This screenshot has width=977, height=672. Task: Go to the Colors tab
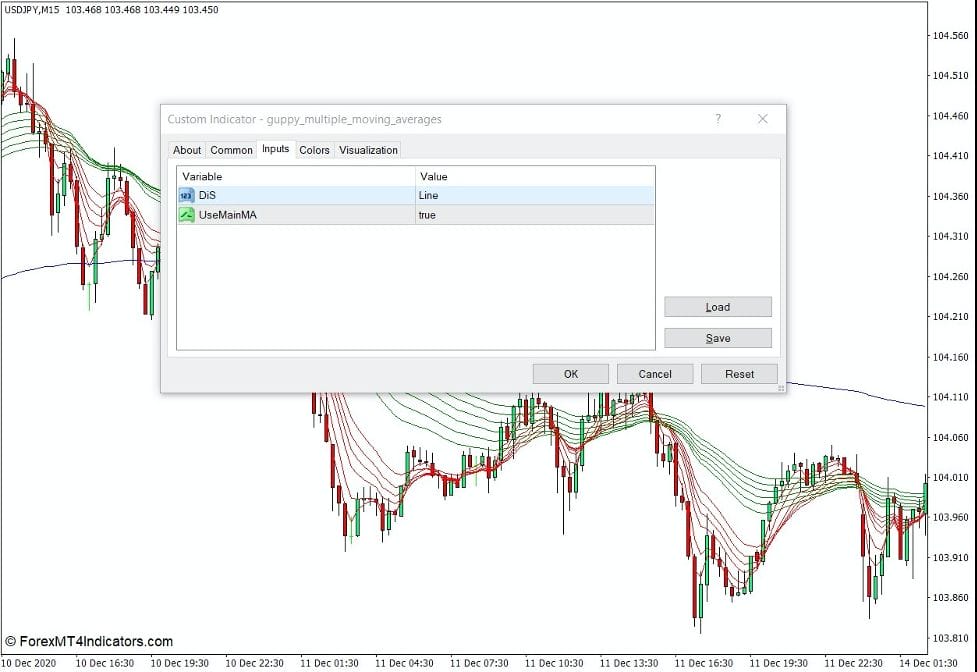pyautogui.click(x=314, y=150)
